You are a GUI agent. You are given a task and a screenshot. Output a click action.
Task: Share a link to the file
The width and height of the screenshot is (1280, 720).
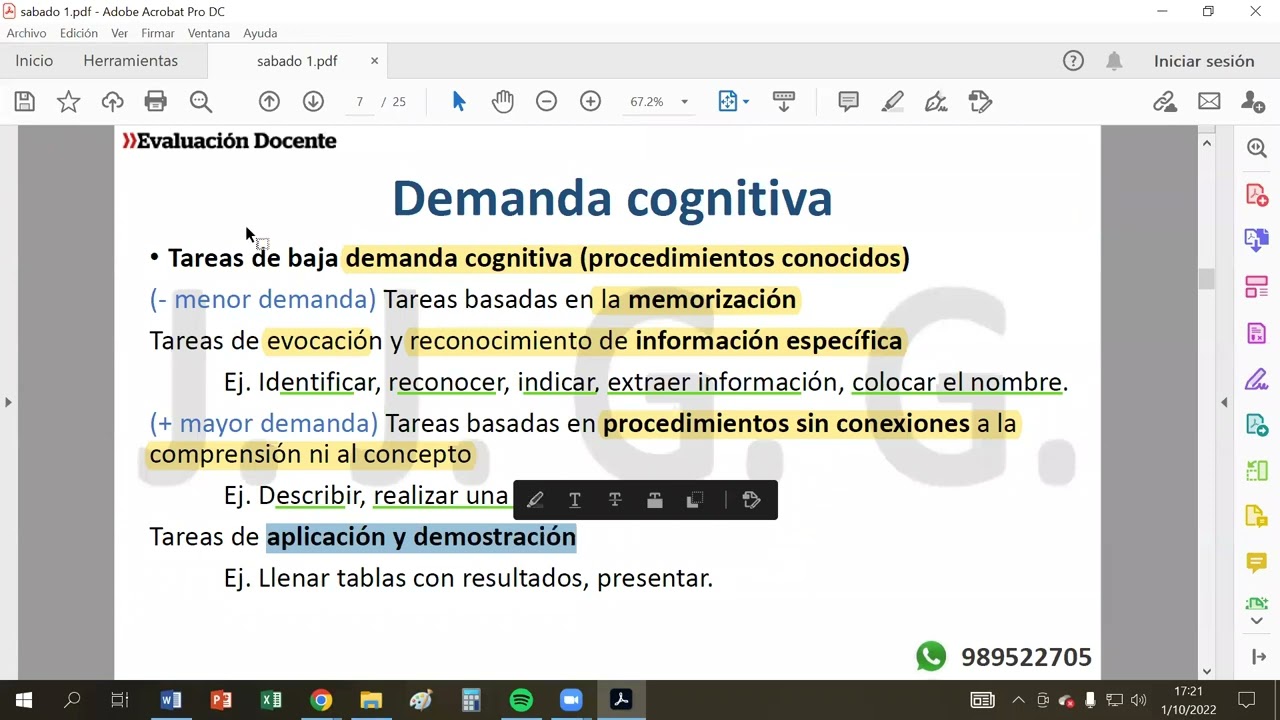1165,101
